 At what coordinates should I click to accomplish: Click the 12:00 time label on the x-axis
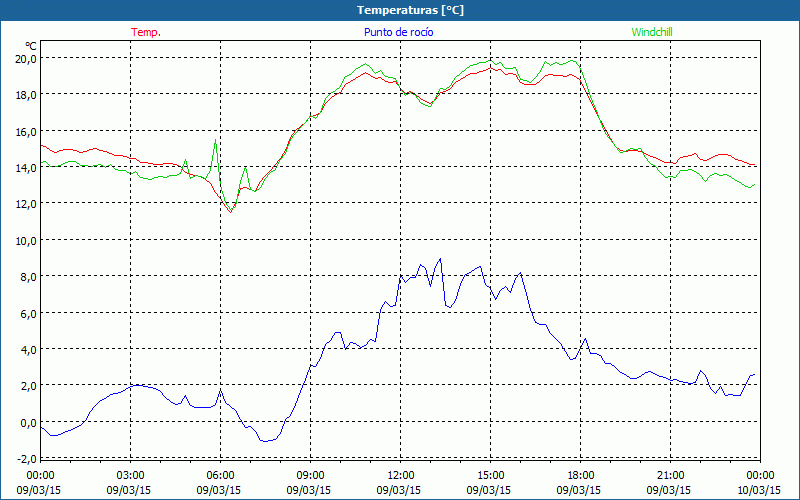tap(400, 476)
